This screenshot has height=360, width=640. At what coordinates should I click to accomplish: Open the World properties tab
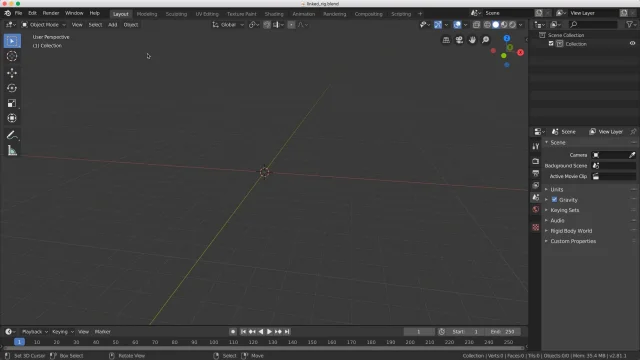click(536, 209)
